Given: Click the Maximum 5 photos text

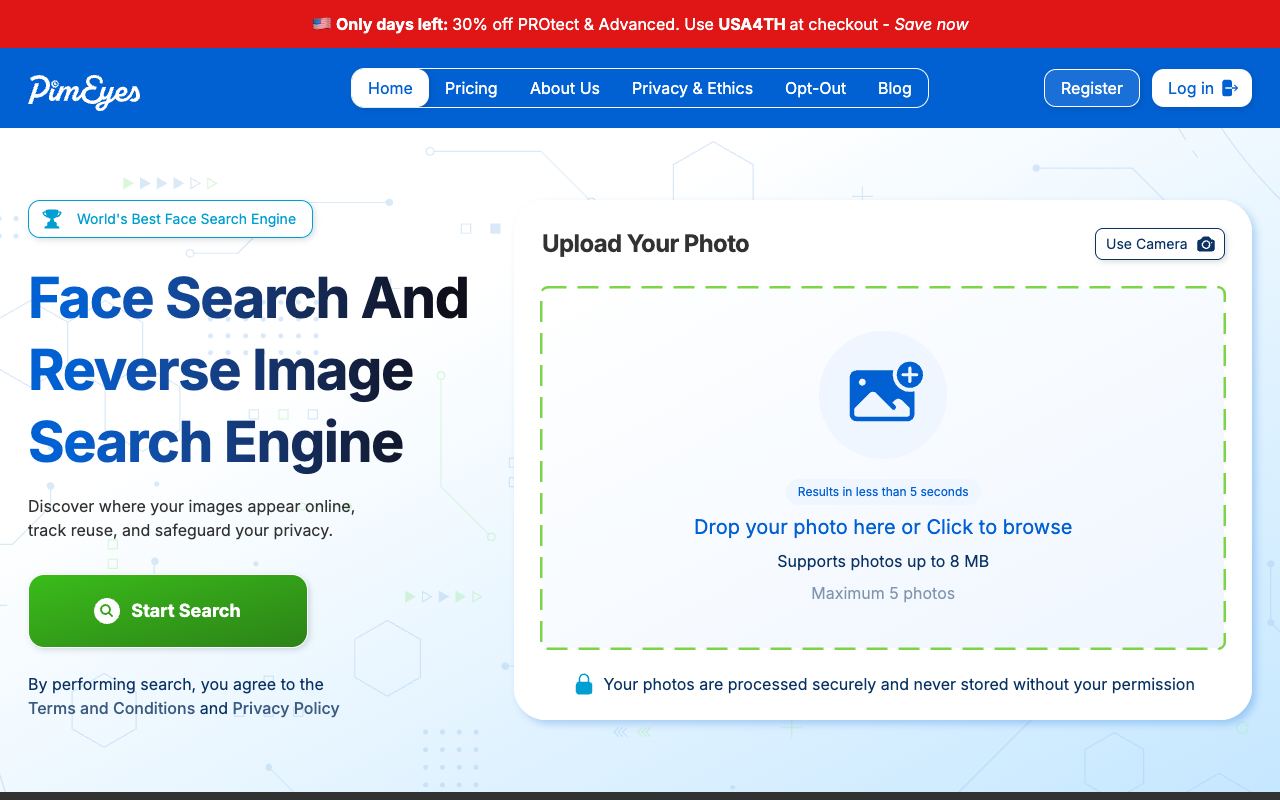Looking at the screenshot, I should click(883, 593).
